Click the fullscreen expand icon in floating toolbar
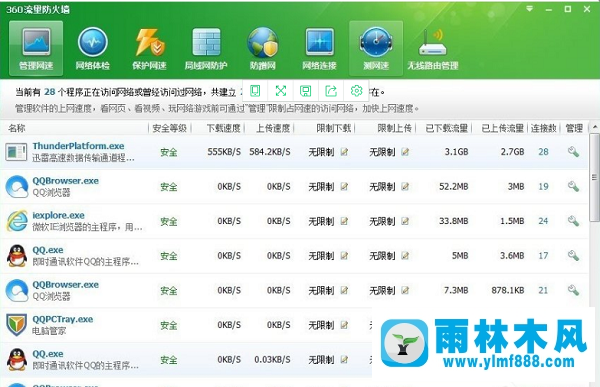The image size is (600, 387). (280, 91)
